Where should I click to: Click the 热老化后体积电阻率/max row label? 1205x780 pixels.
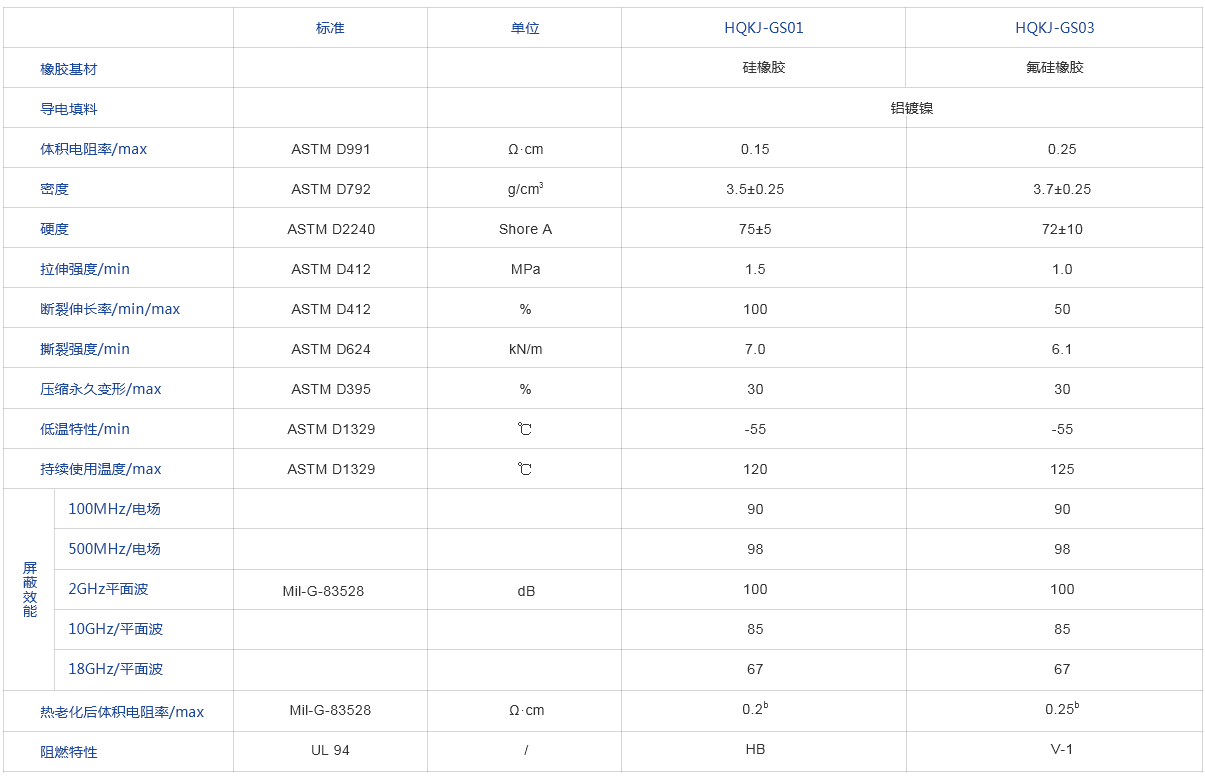click(x=122, y=712)
